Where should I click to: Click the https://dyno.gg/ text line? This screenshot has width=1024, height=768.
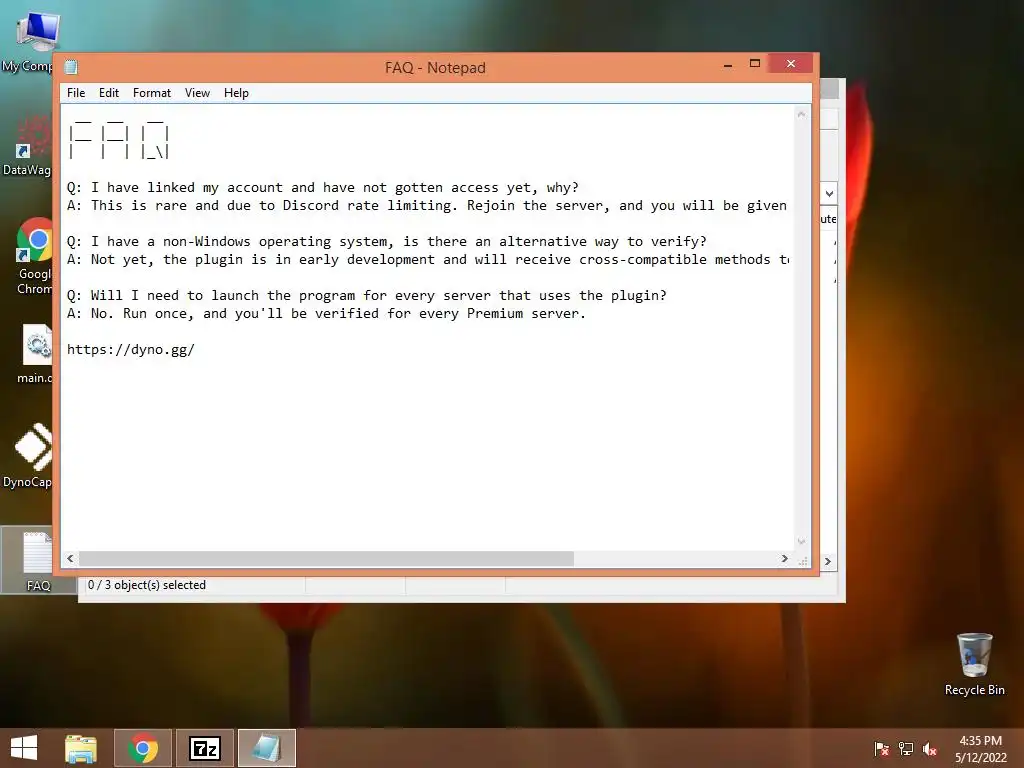click(x=131, y=349)
